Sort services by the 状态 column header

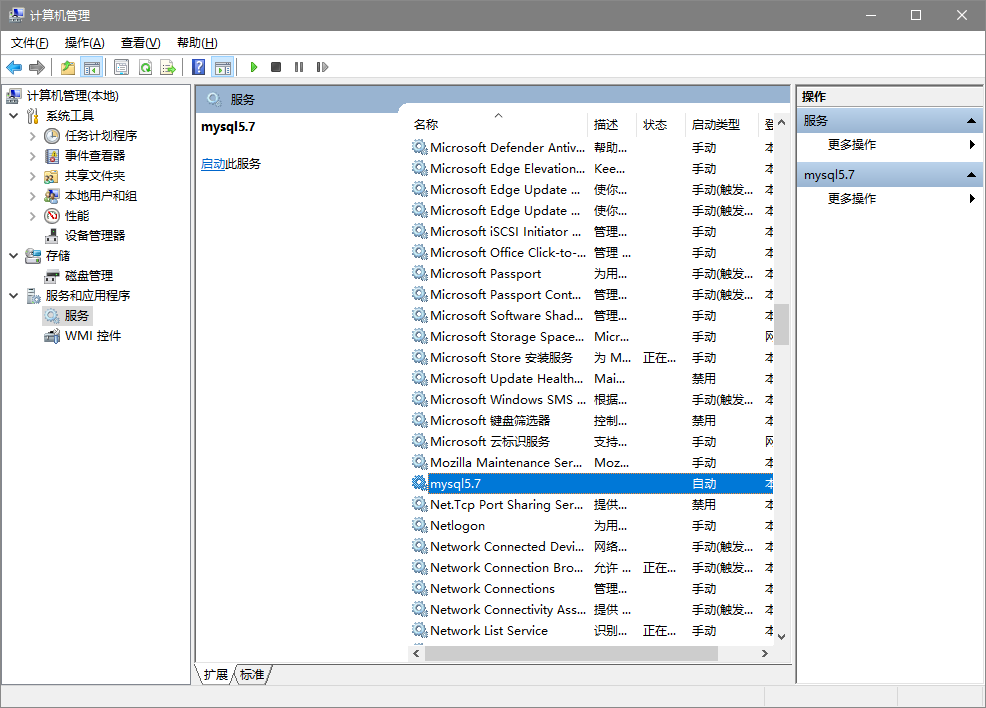661,124
